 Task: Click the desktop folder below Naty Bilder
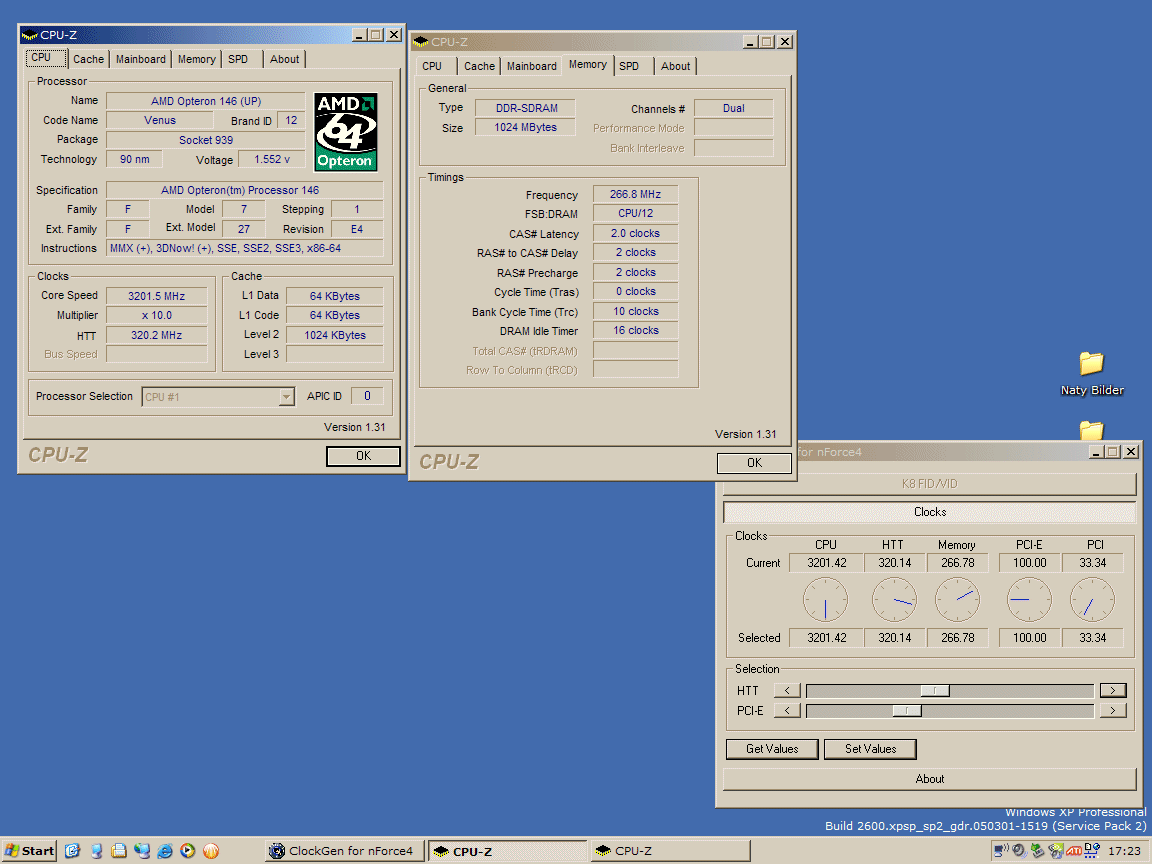point(1092,430)
